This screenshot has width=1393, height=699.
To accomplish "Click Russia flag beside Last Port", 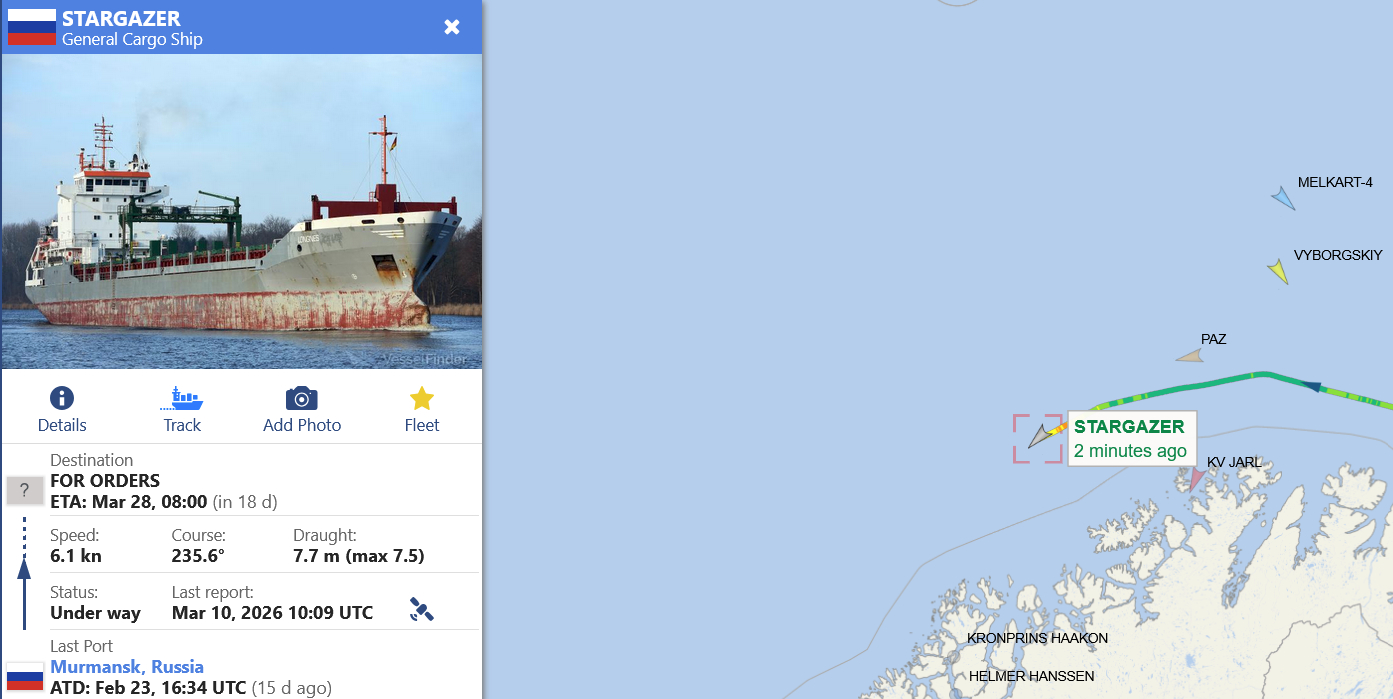I will (24, 677).
